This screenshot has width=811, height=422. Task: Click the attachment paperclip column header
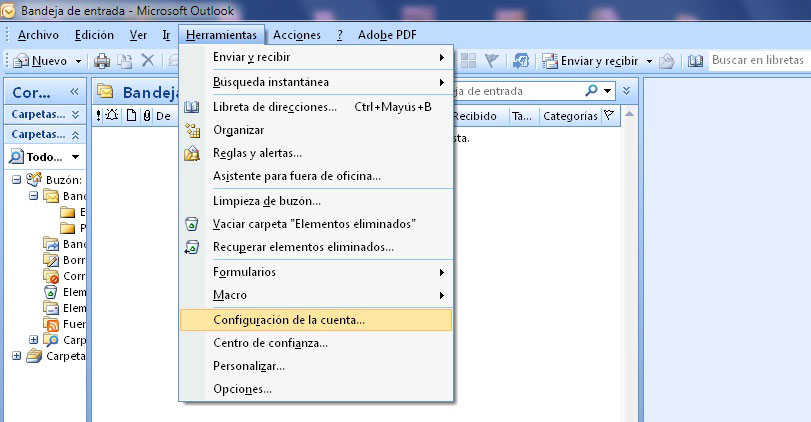pyautogui.click(x=147, y=116)
